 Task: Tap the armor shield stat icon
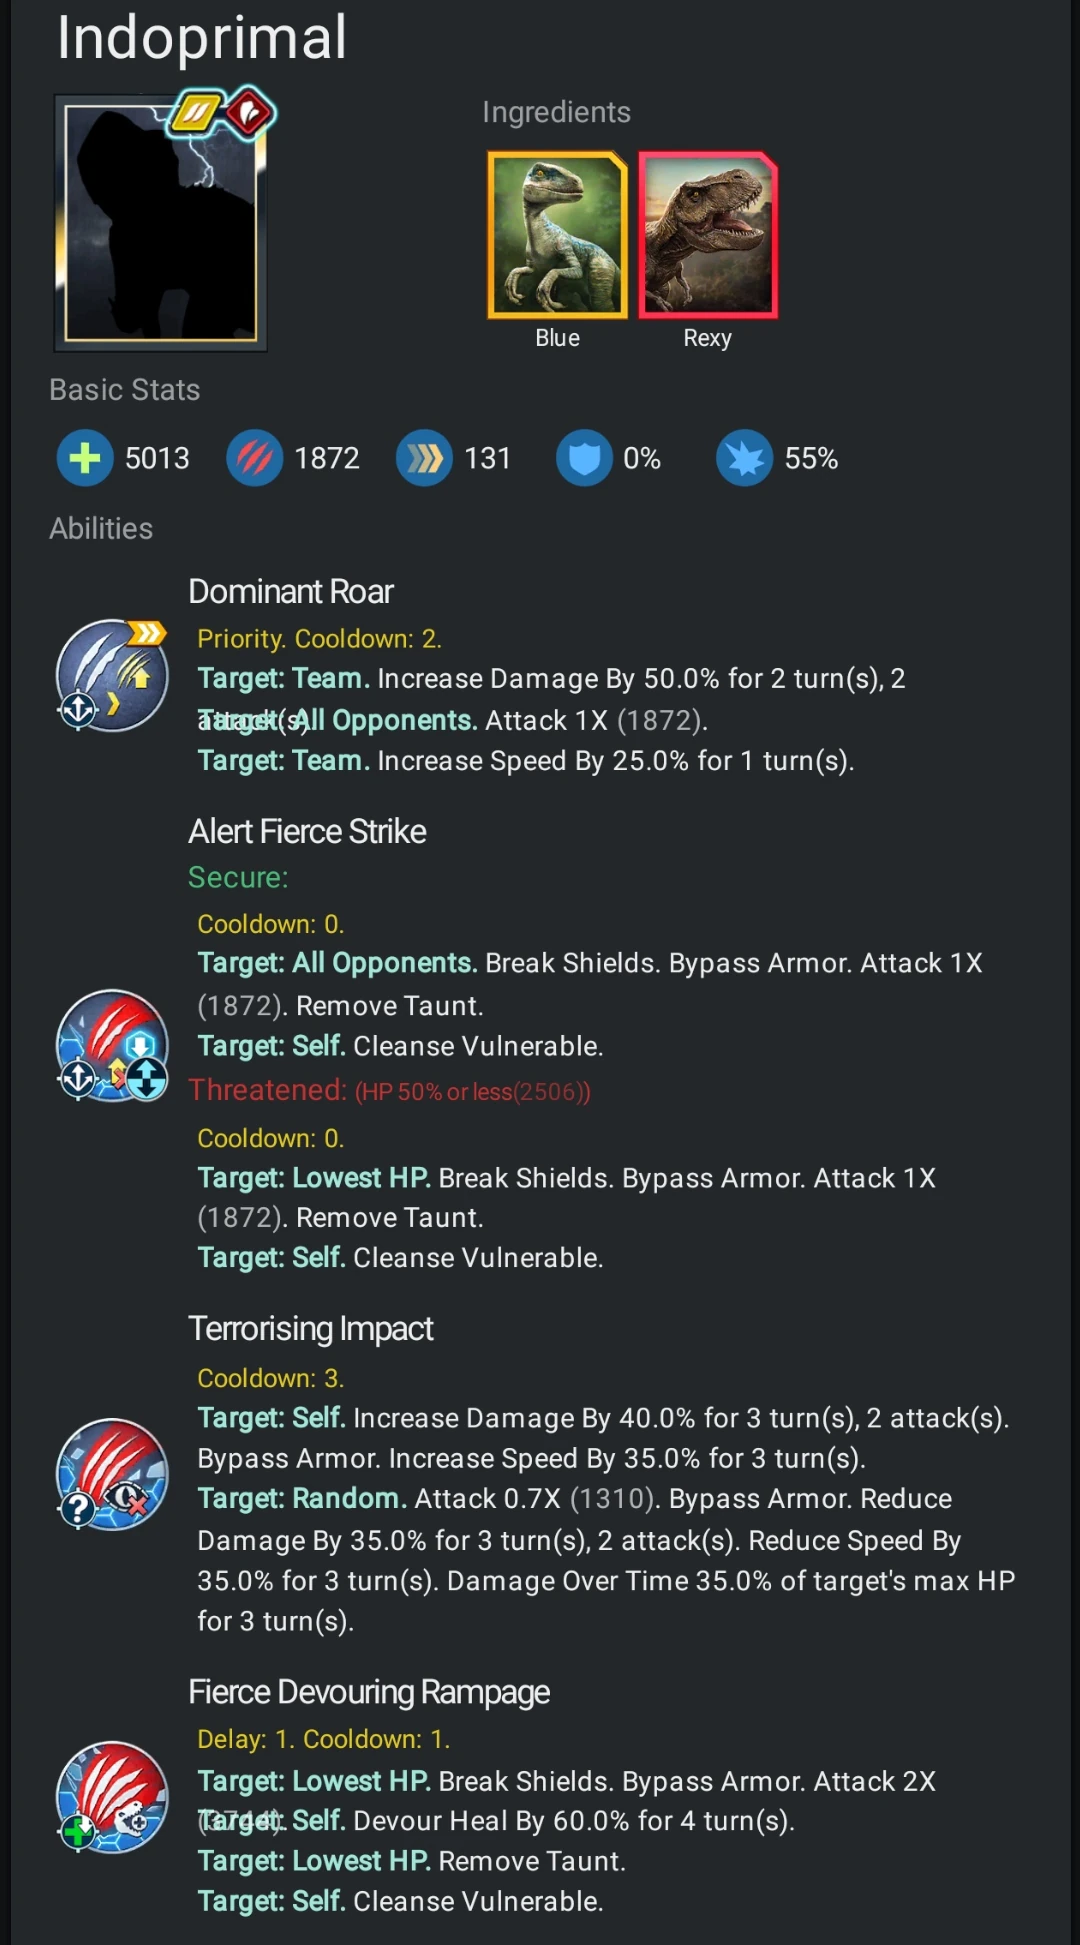(584, 458)
